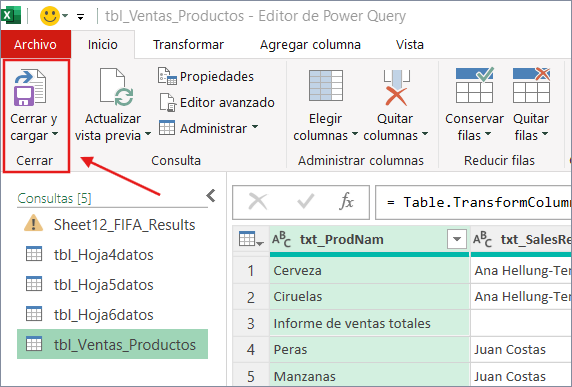Screen dimensions: 572x387
Task: Click the table icon next to tbl_Ventas_Productos
Action: click(34, 344)
